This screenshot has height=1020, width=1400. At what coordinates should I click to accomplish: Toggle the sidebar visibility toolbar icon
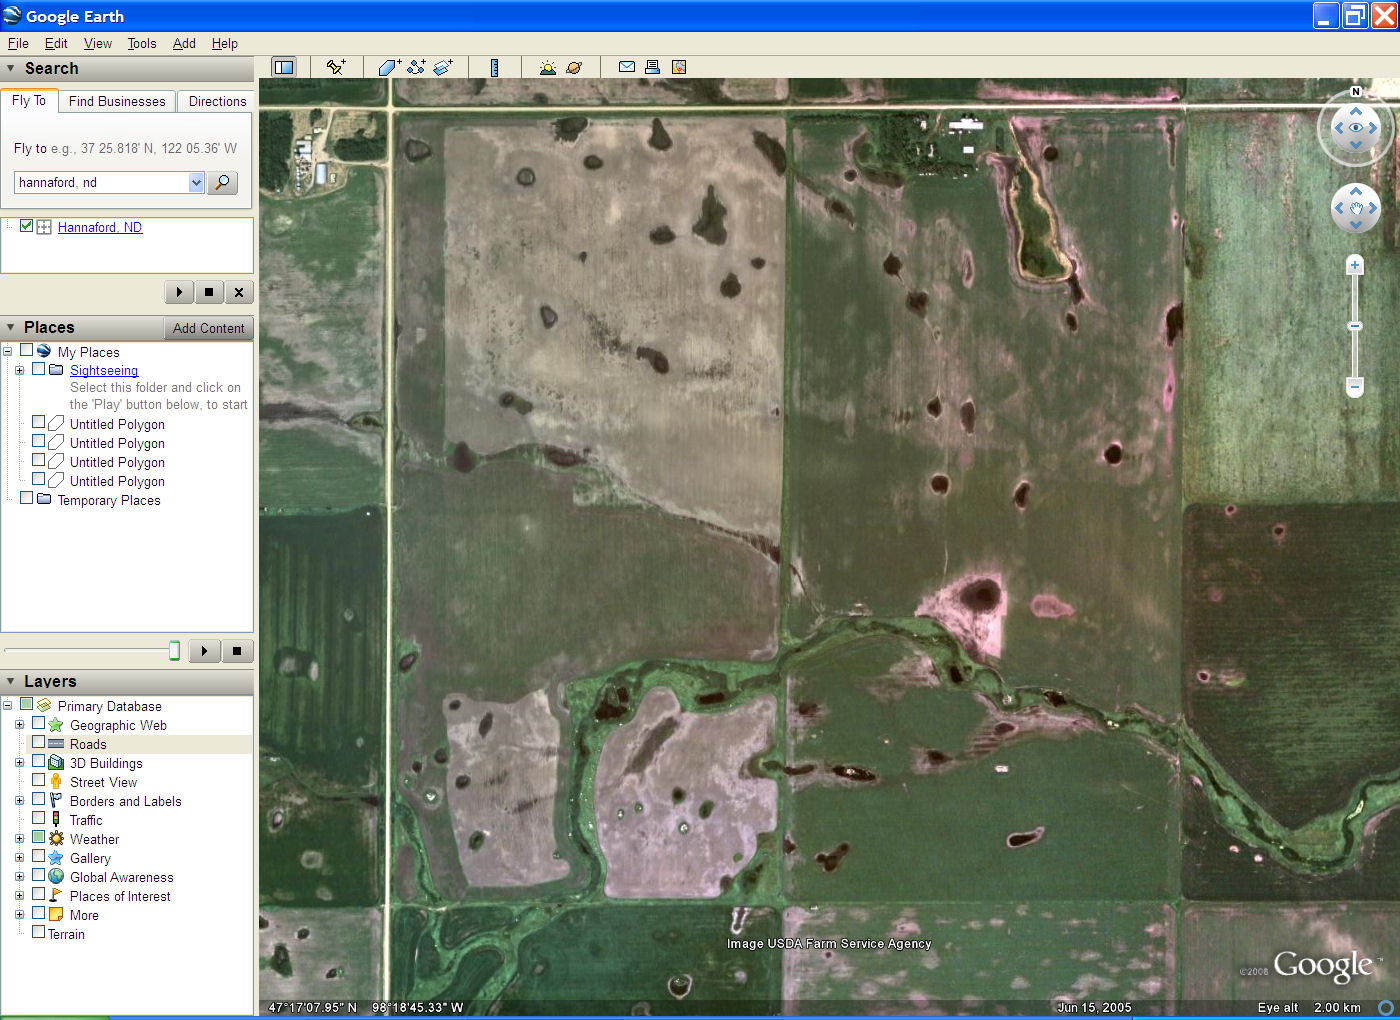(x=284, y=67)
